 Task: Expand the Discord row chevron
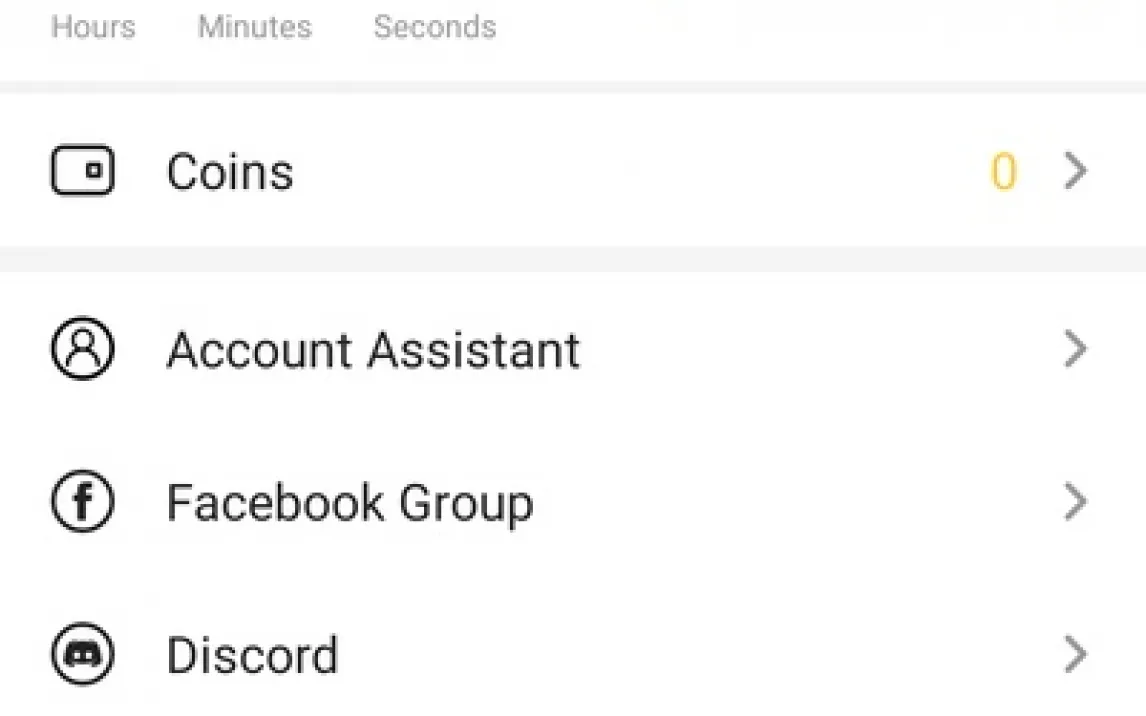pyautogui.click(x=1075, y=655)
